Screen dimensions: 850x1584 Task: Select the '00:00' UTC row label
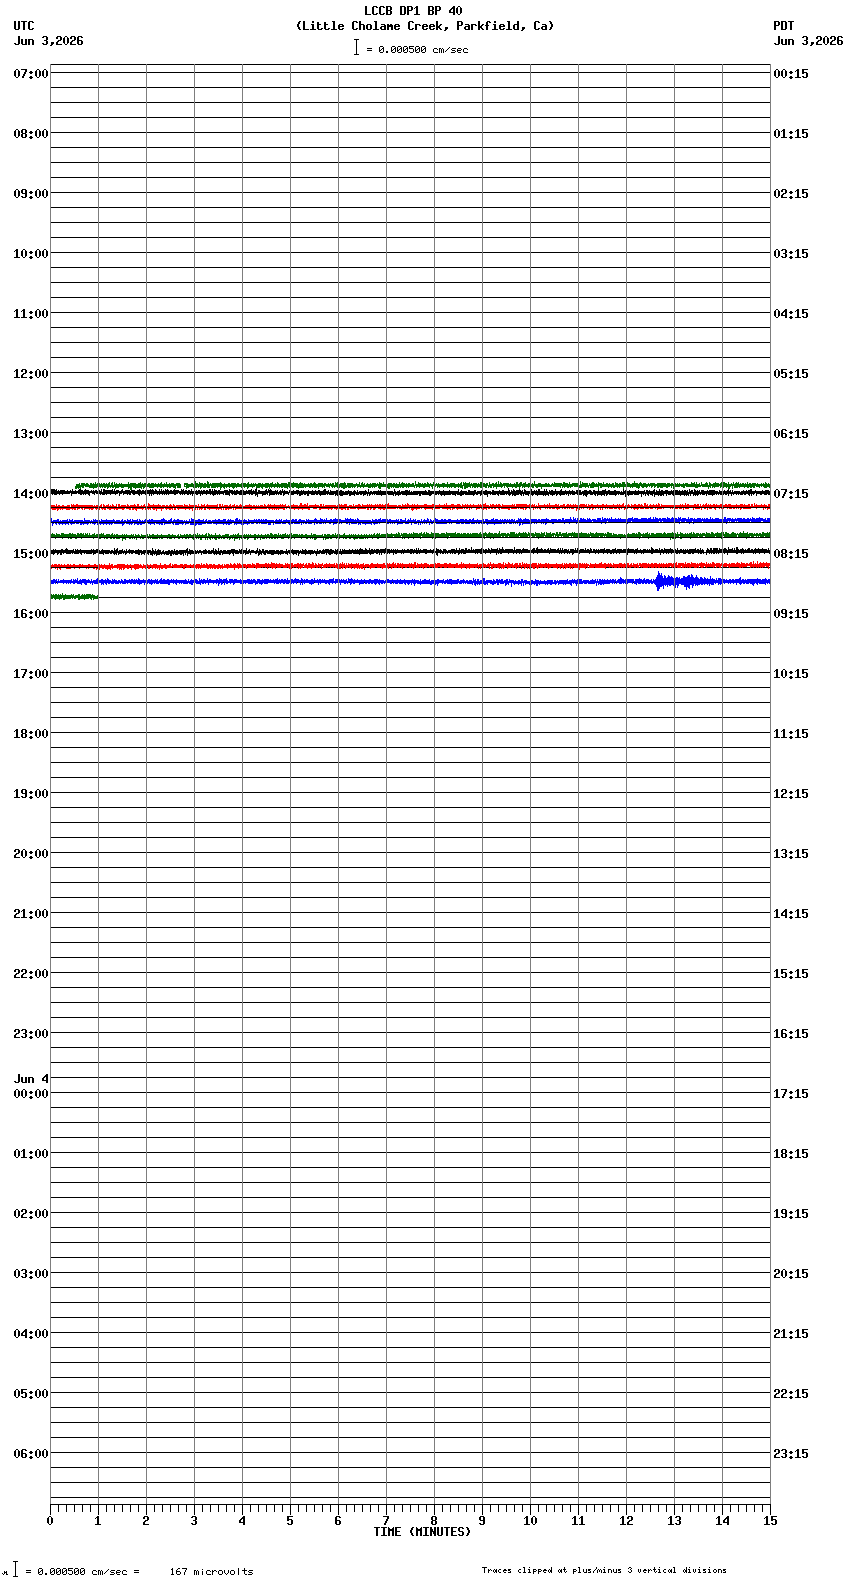pos(31,1094)
